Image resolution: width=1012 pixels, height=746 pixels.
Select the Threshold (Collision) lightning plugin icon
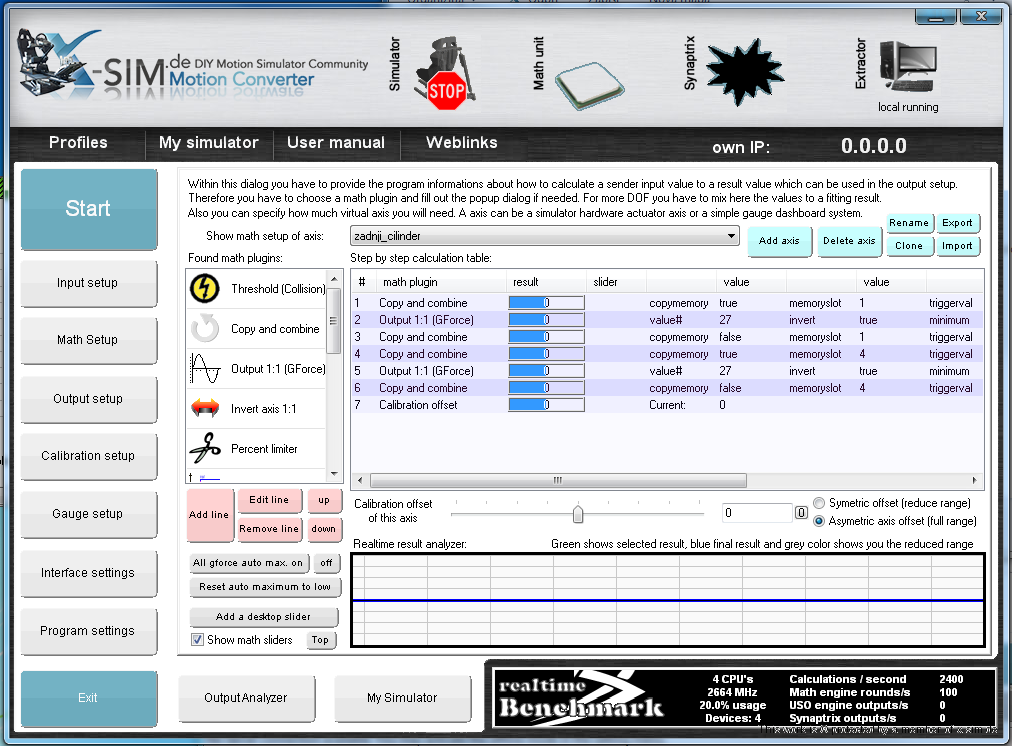click(204, 289)
